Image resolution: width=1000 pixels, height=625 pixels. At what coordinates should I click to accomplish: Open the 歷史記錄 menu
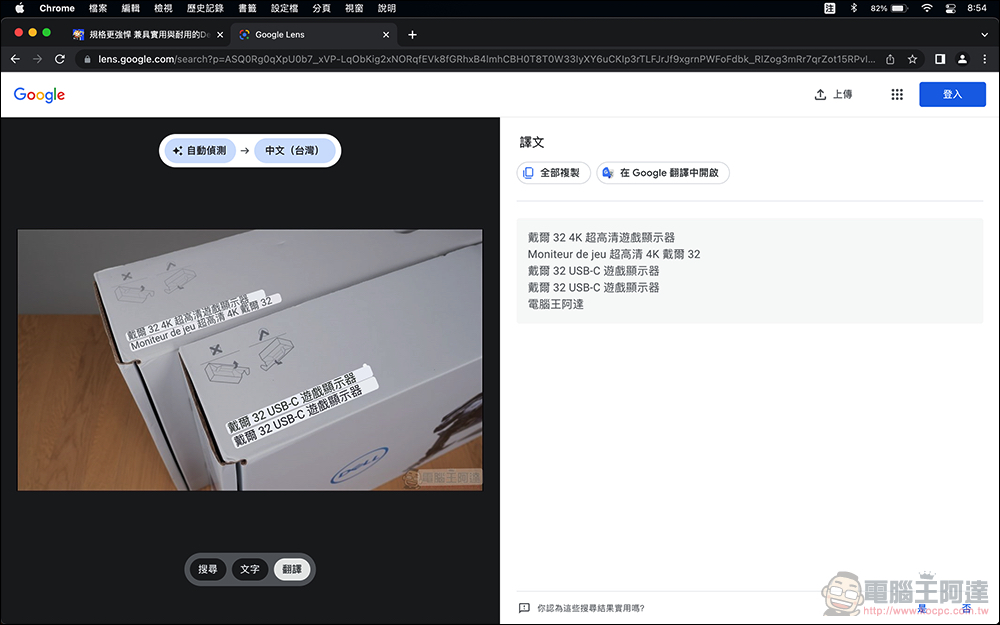pos(205,8)
